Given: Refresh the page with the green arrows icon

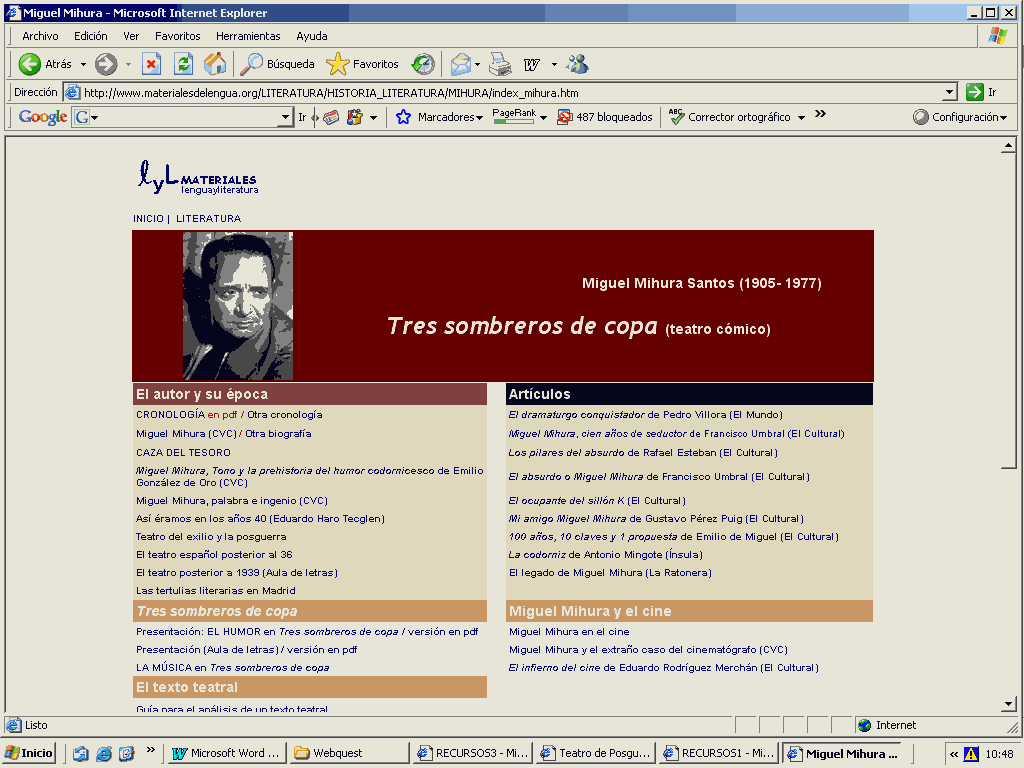Looking at the screenshot, I should tap(184, 64).
